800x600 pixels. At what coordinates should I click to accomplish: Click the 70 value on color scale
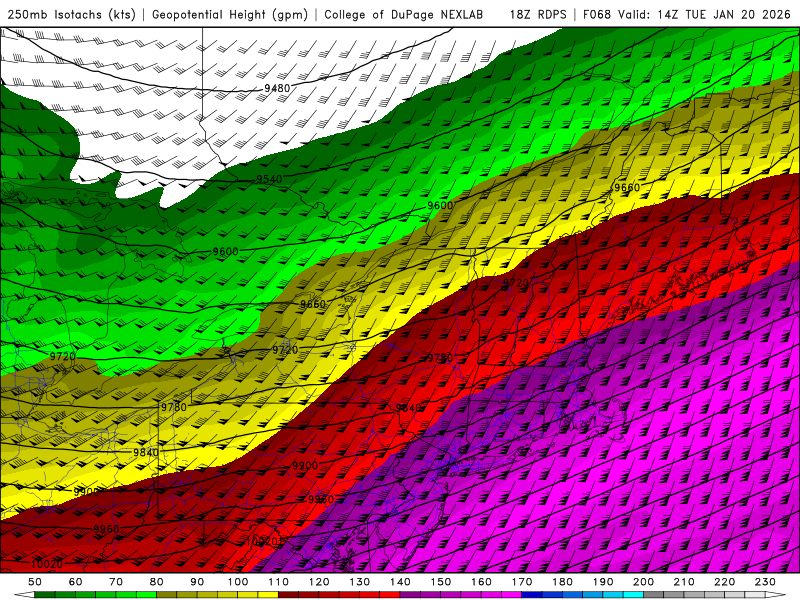(x=116, y=582)
